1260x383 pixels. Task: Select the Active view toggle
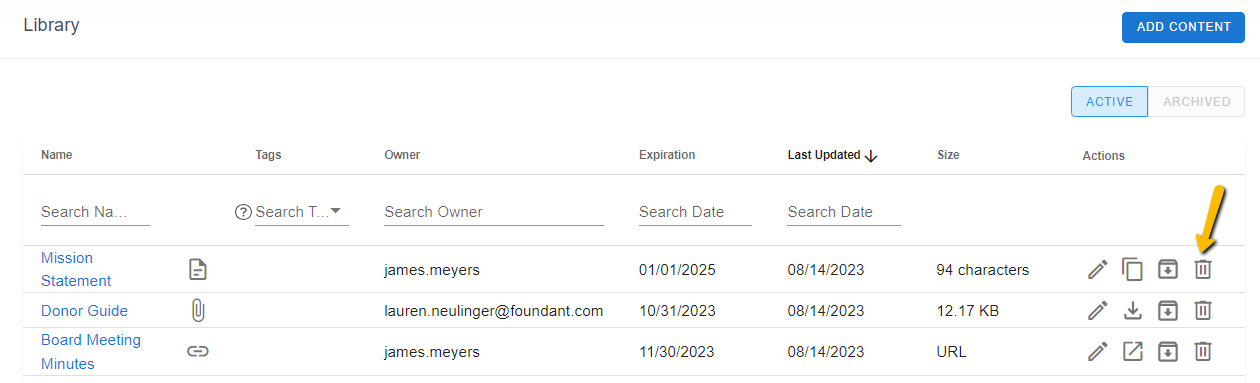click(1109, 101)
